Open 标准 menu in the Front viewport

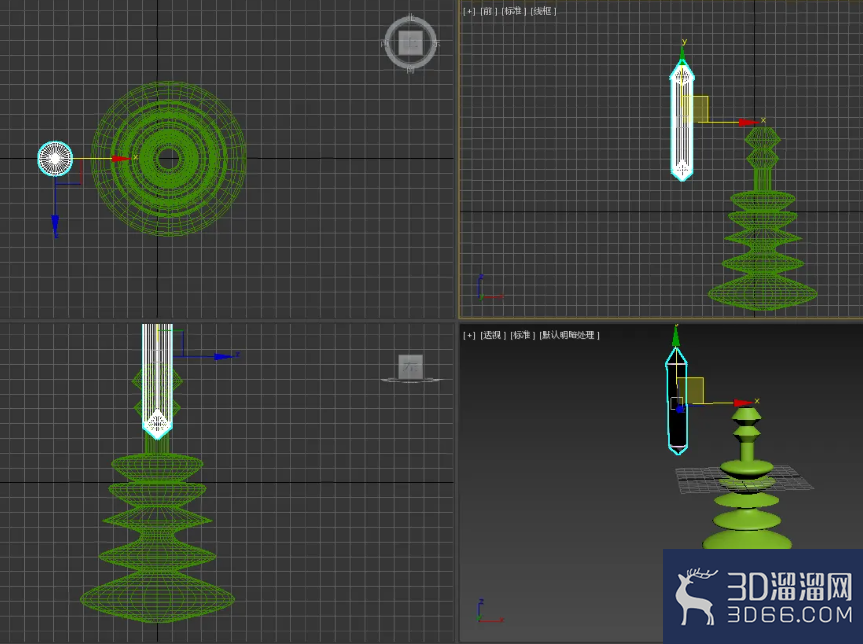click(514, 11)
